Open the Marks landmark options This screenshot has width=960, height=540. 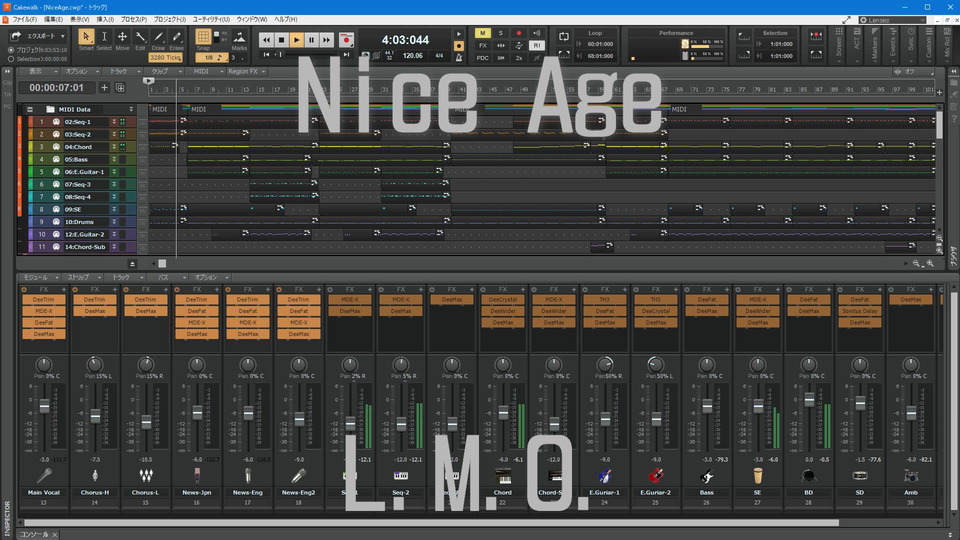239,37
